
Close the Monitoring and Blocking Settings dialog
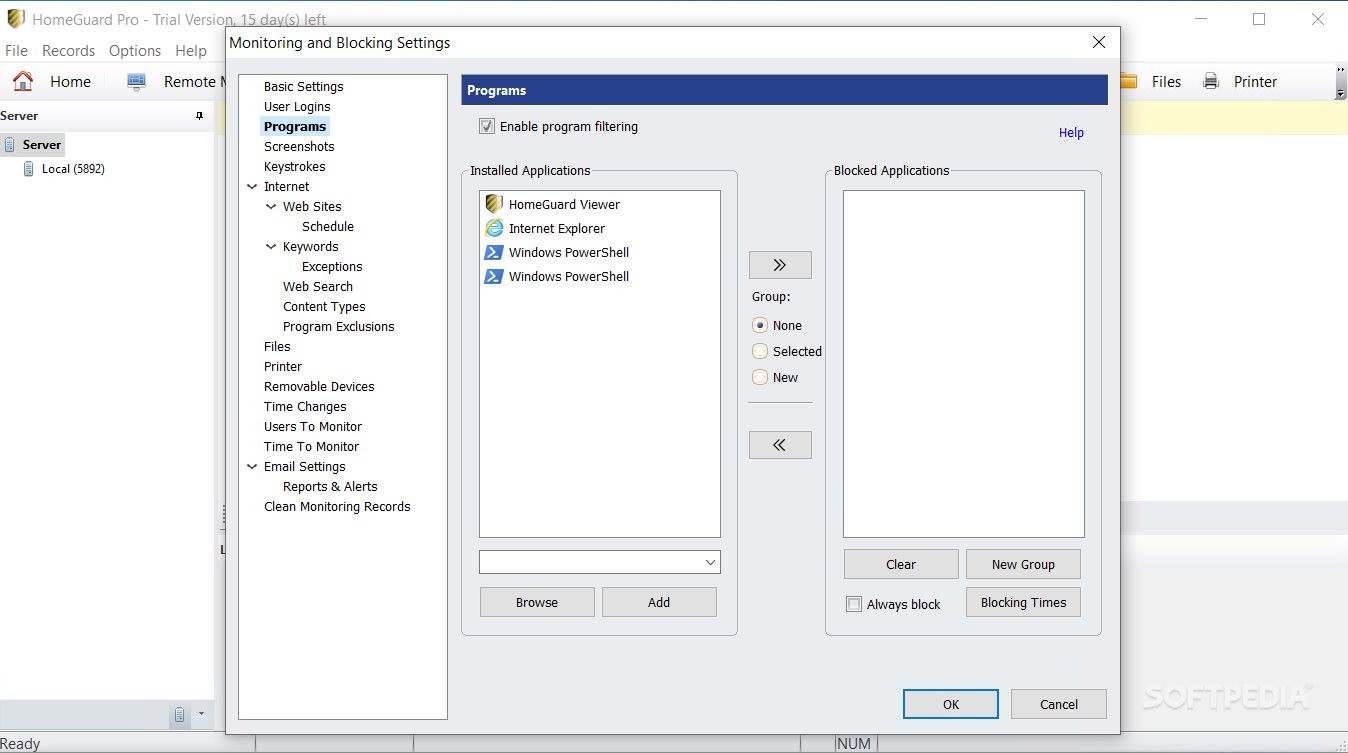(x=1099, y=42)
